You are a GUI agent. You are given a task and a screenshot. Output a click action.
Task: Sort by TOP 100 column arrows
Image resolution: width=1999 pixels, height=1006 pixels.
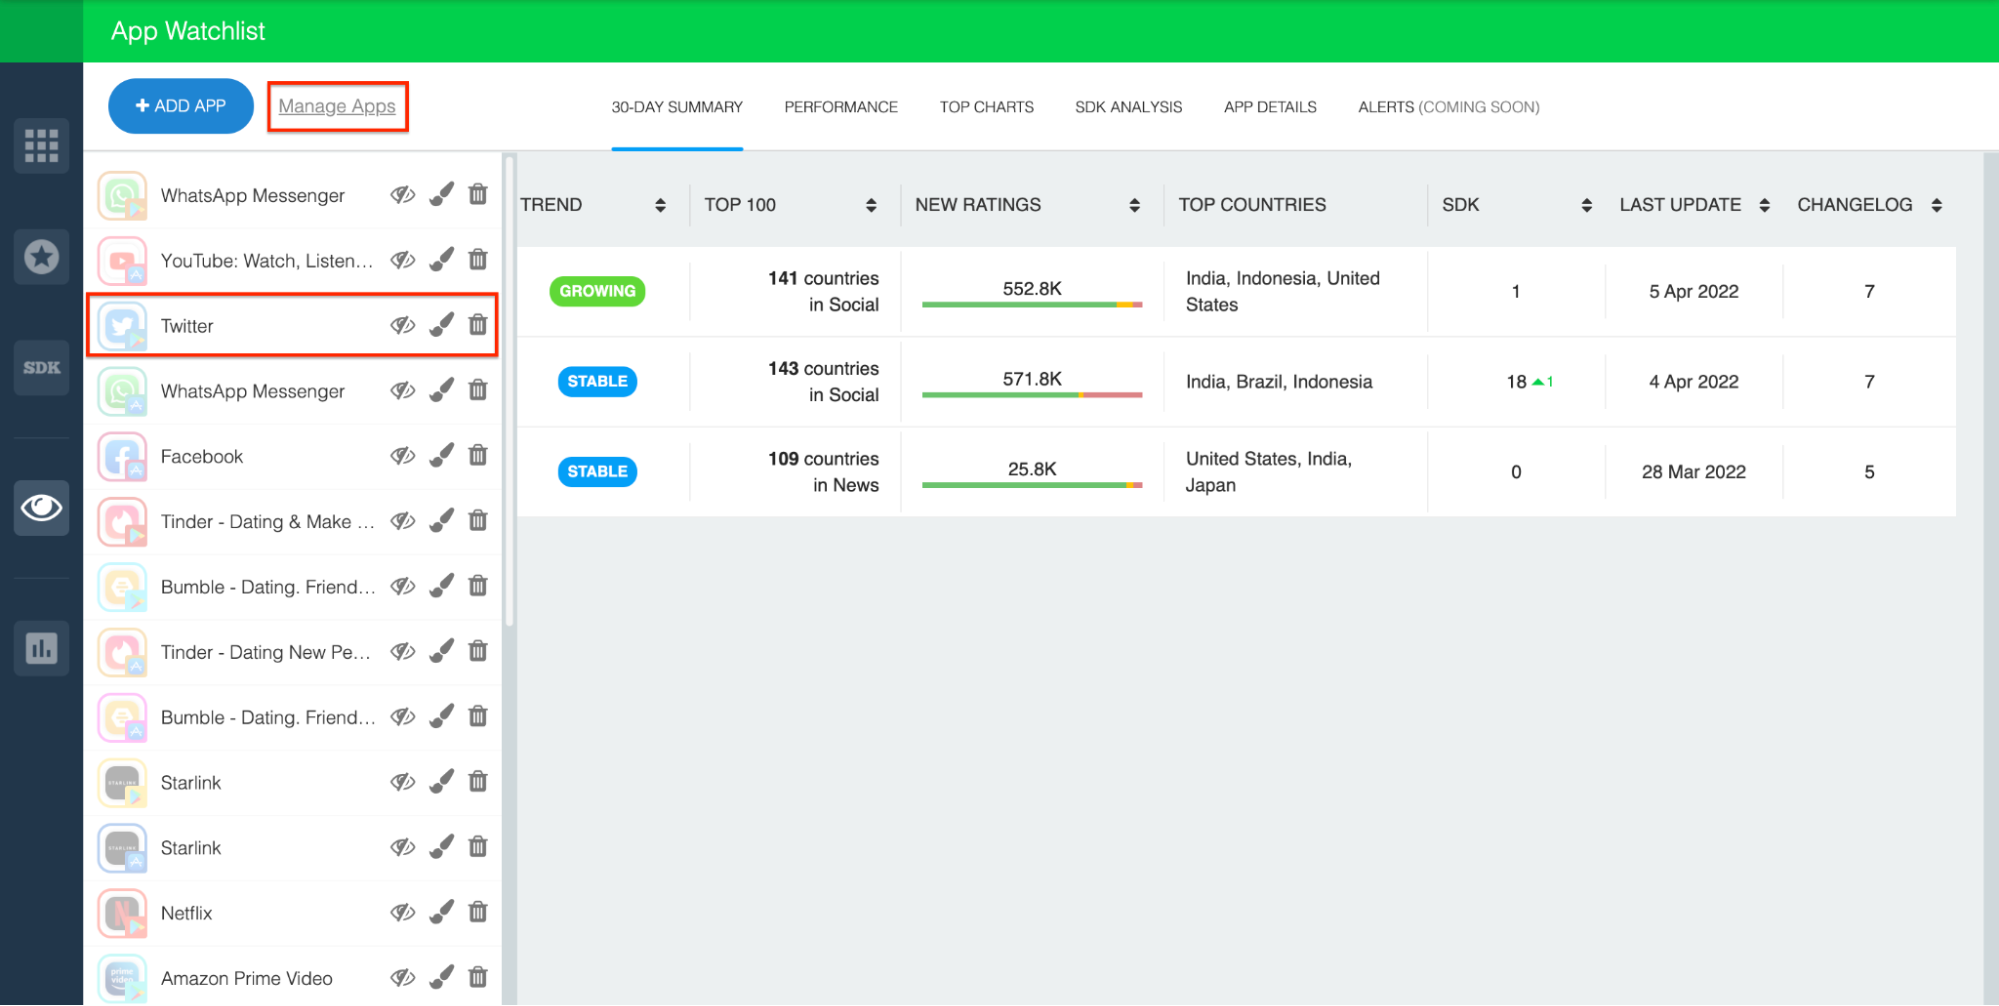871,205
